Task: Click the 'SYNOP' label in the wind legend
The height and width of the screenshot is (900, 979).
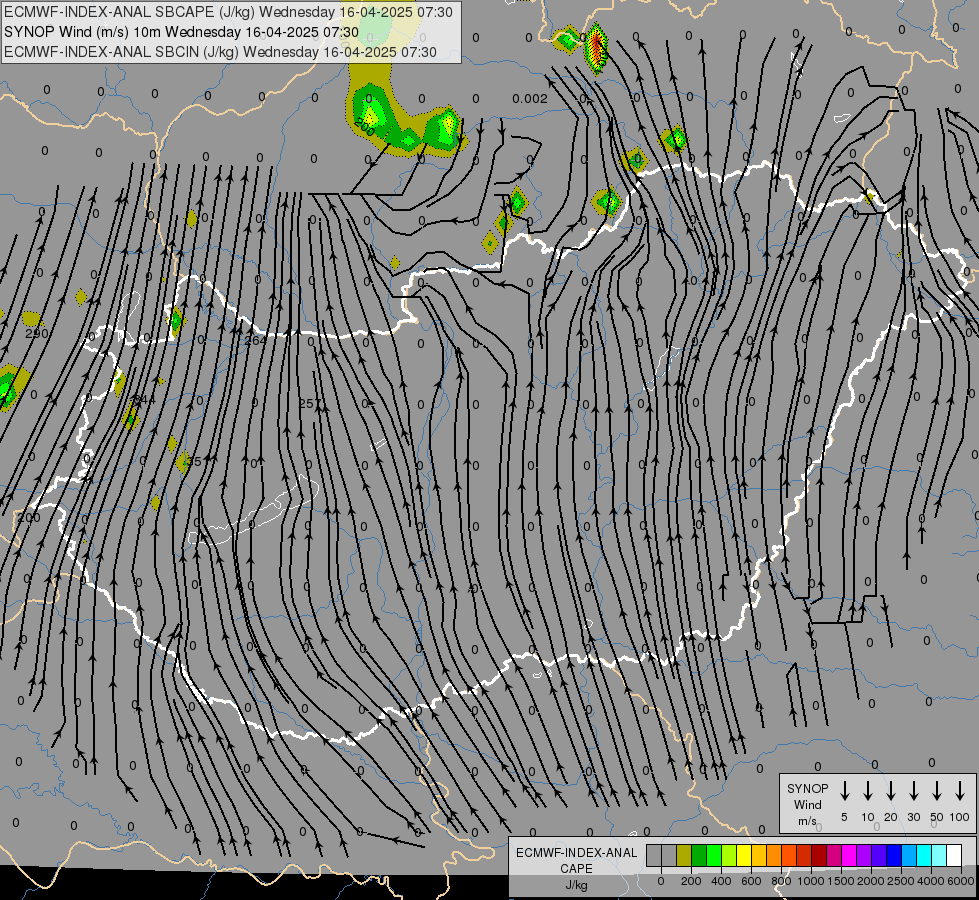Action: (x=807, y=789)
